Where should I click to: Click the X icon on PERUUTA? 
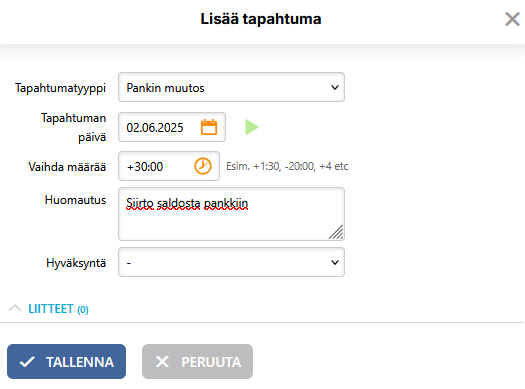(162, 362)
